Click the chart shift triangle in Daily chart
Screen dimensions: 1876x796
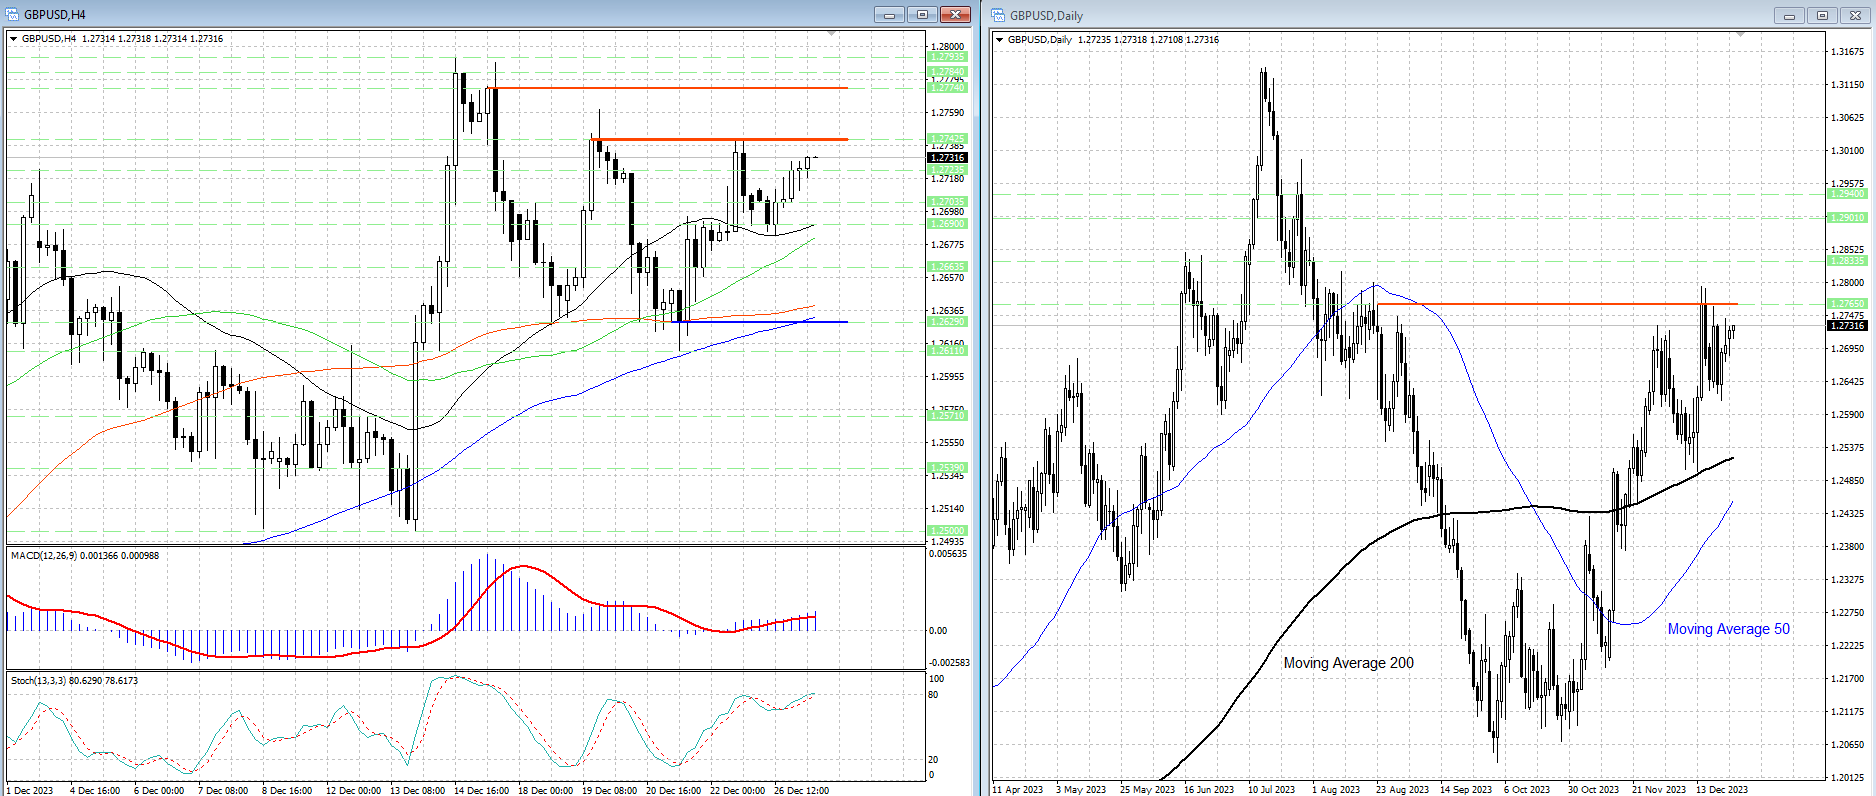(x=1740, y=35)
